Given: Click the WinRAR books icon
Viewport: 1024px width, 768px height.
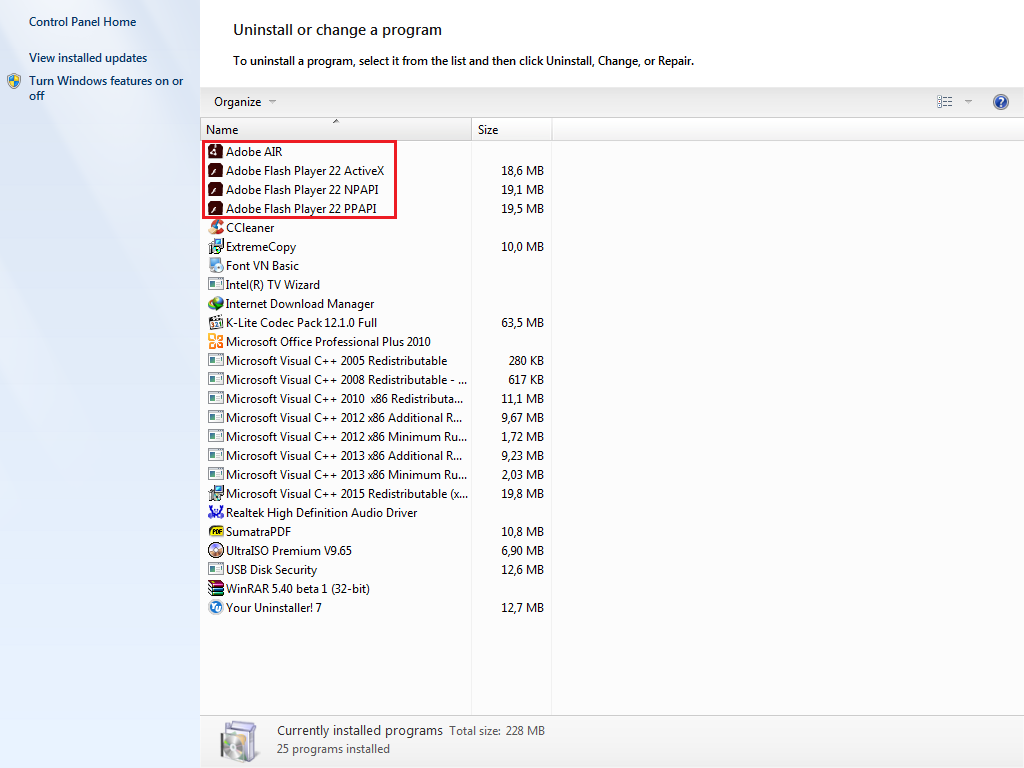Looking at the screenshot, I should [216, 588].
